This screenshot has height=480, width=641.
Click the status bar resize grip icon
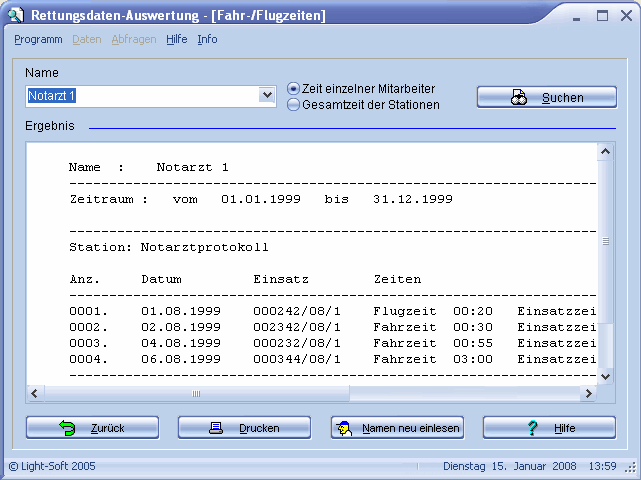coord(632,467)
